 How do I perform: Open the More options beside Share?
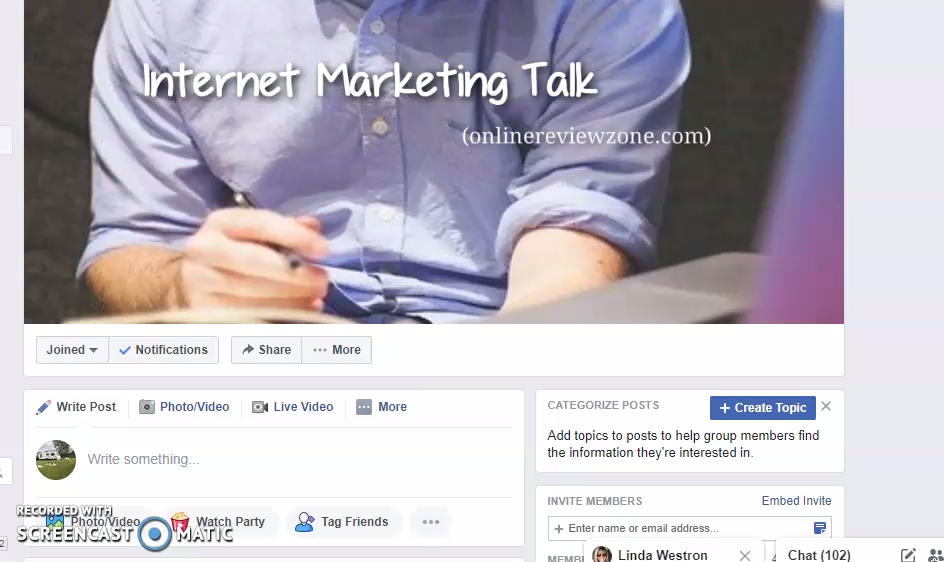point(337,350)
